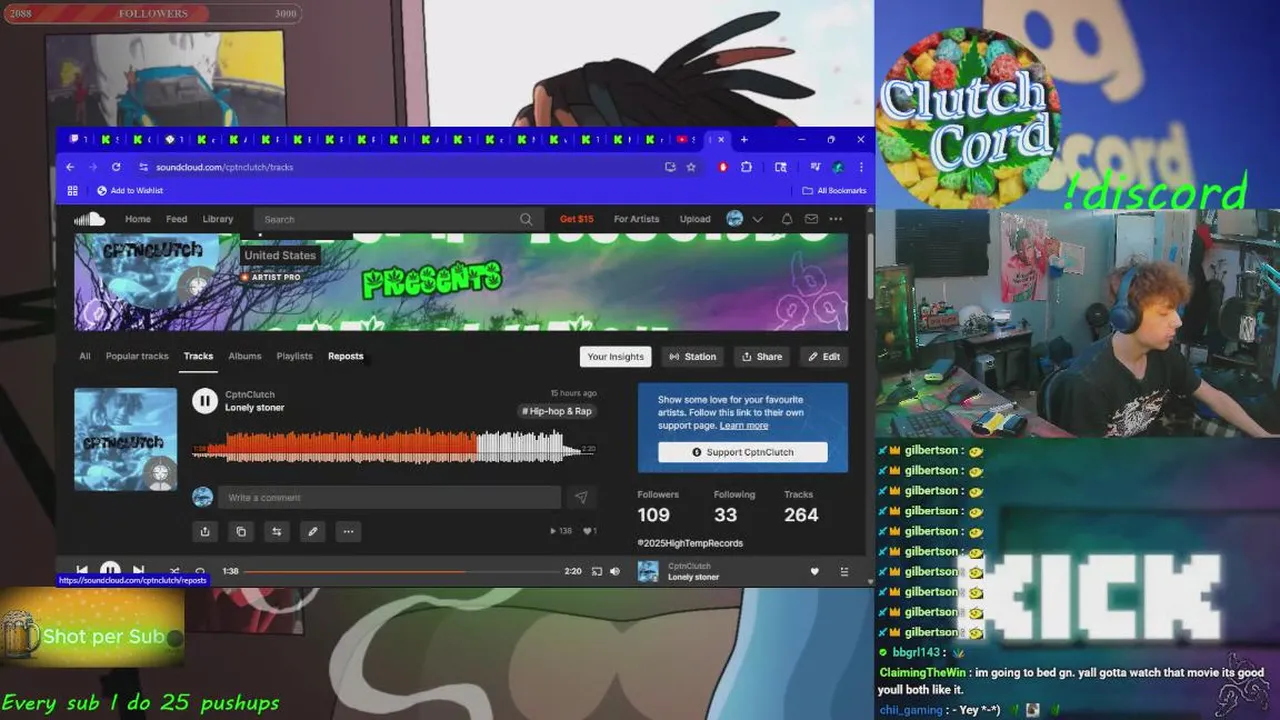Viewport: 1280px width, 720px height.
Task: Skip to the previous track in the player bar
Action: (x=82, y=571)
